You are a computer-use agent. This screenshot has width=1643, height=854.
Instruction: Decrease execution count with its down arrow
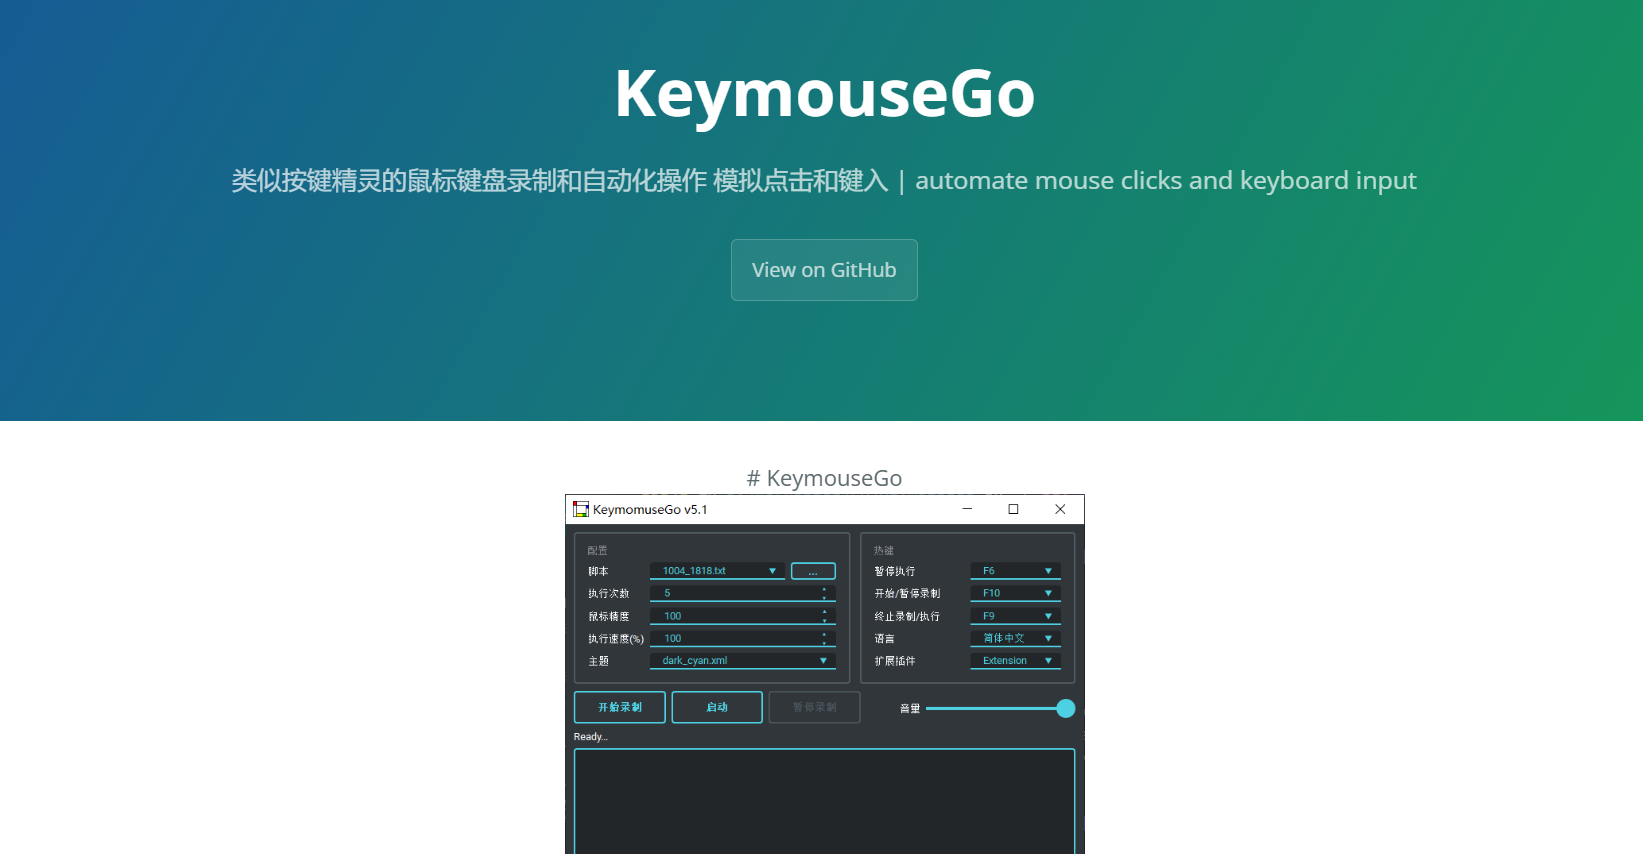click(824, 598)
